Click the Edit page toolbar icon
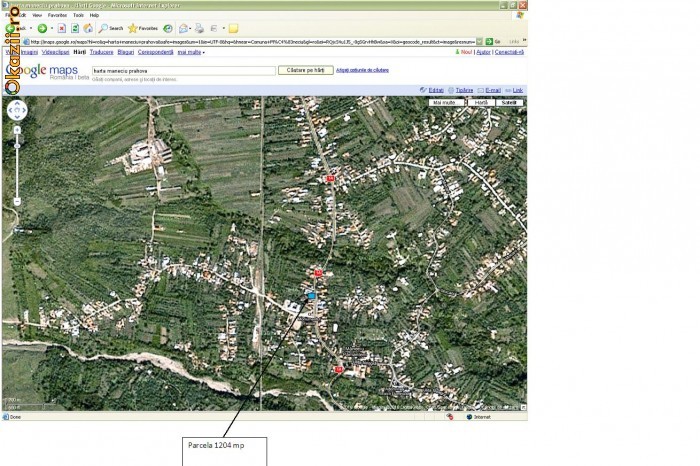This screenshot has height=466, width=700. [214, 29]
